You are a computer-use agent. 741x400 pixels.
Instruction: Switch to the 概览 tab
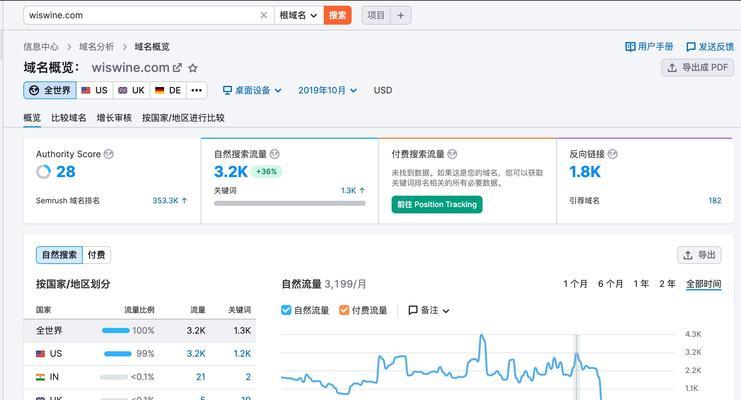[32, 118]
